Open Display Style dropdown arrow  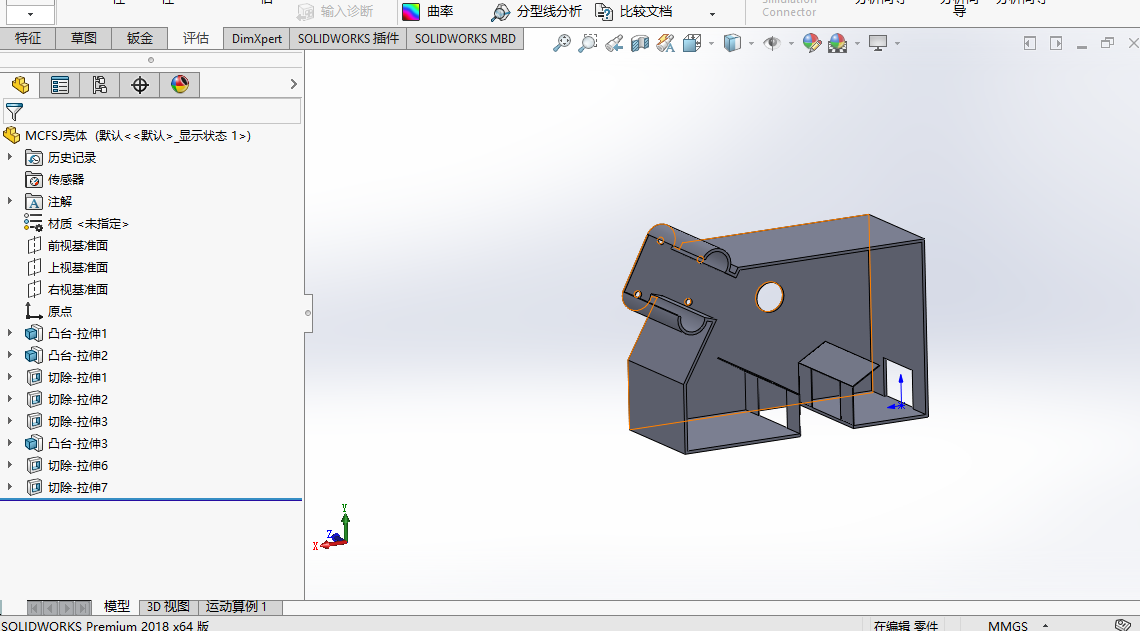[751, 44]
